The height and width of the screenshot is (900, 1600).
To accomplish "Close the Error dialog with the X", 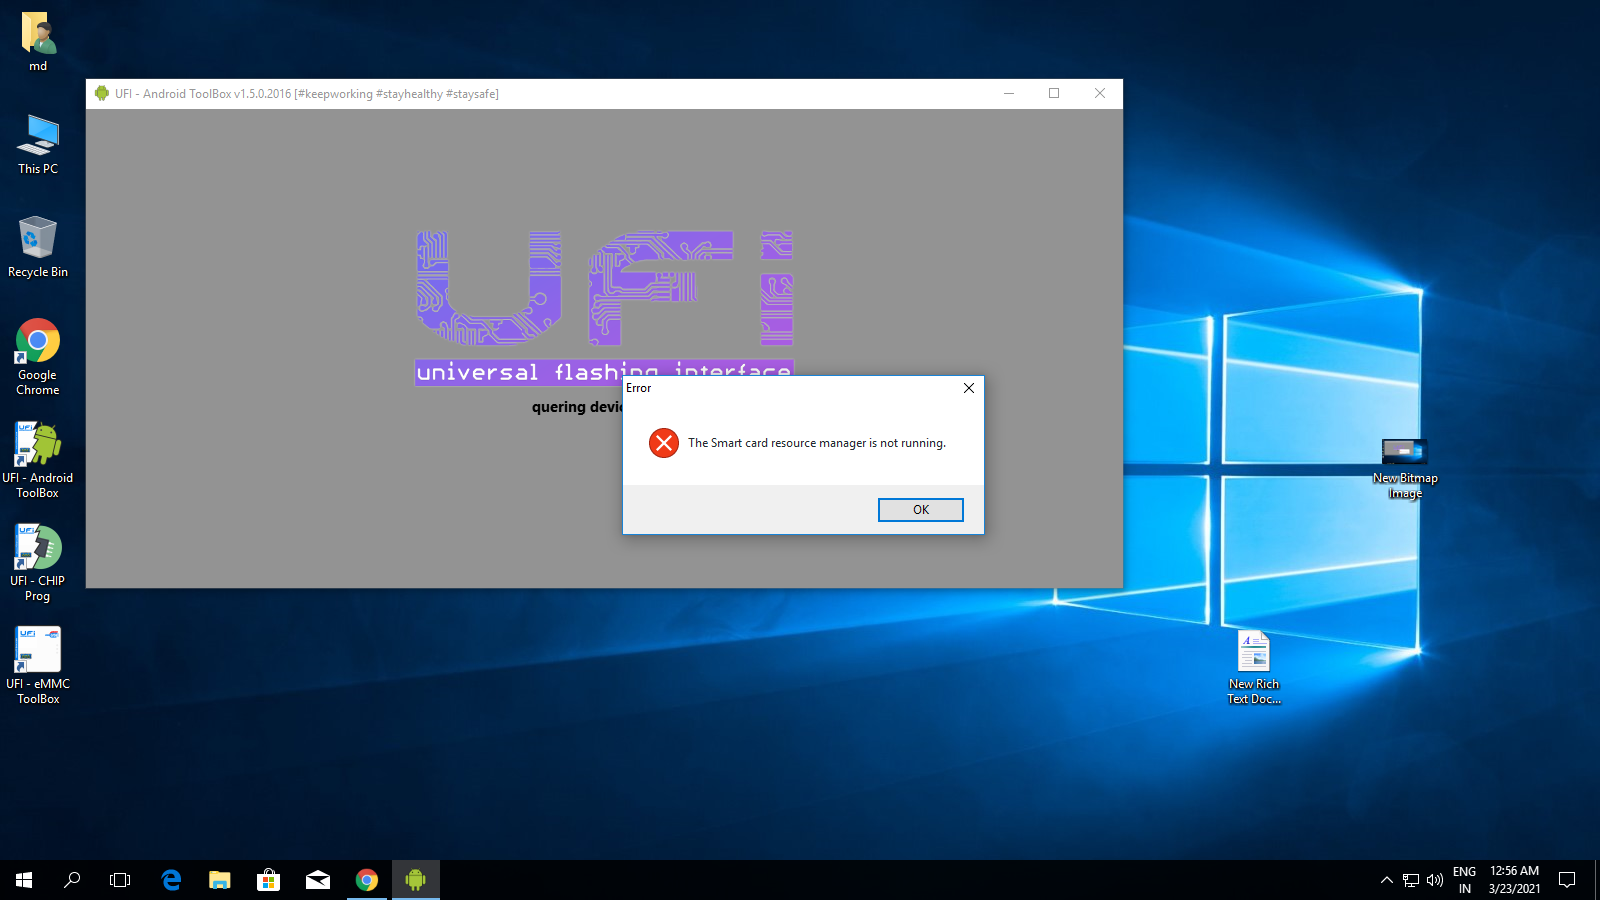I will click(968, 388).
